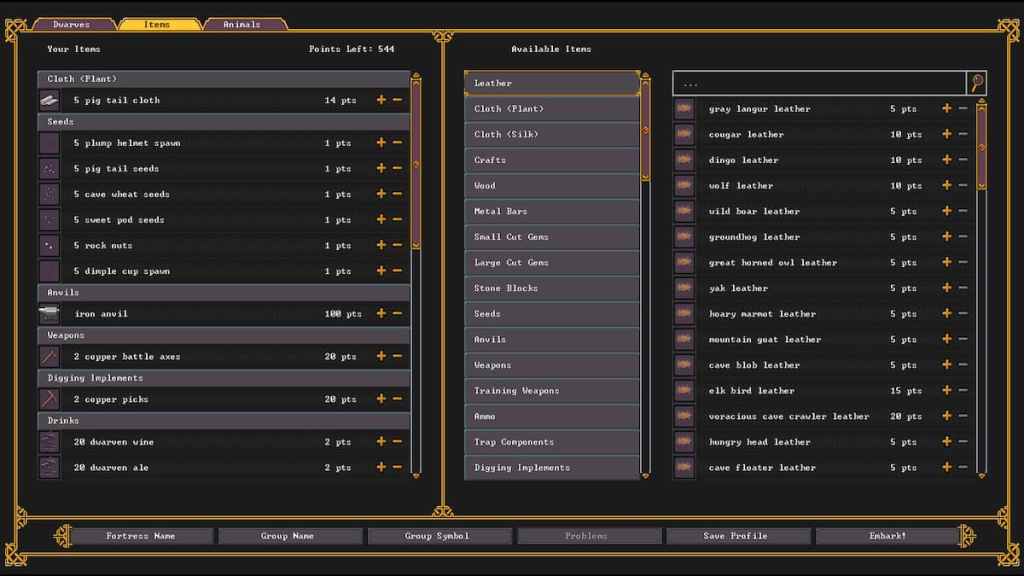The height and width of the screenshot is (576, 1024).
Task: Click the rock nuts item icon
Action: [48, 245]
